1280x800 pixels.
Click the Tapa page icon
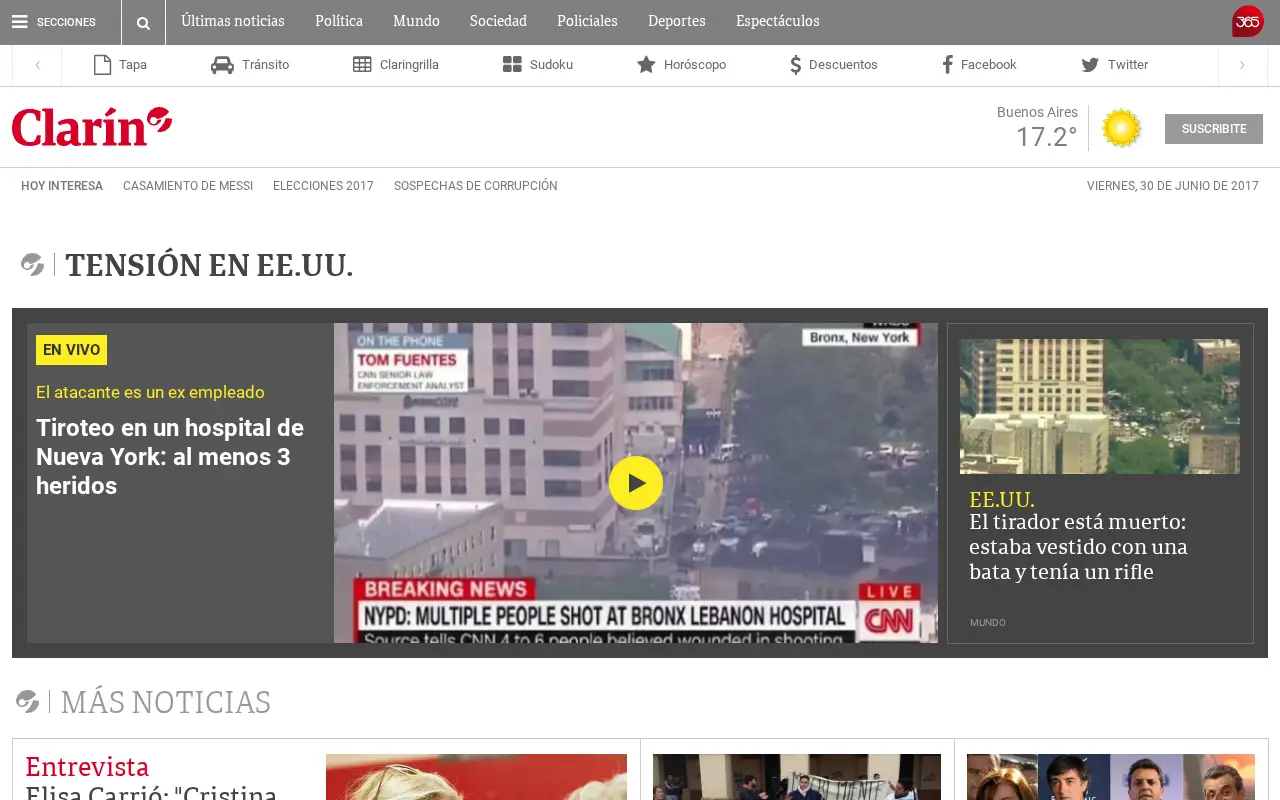tap(102, 65)
